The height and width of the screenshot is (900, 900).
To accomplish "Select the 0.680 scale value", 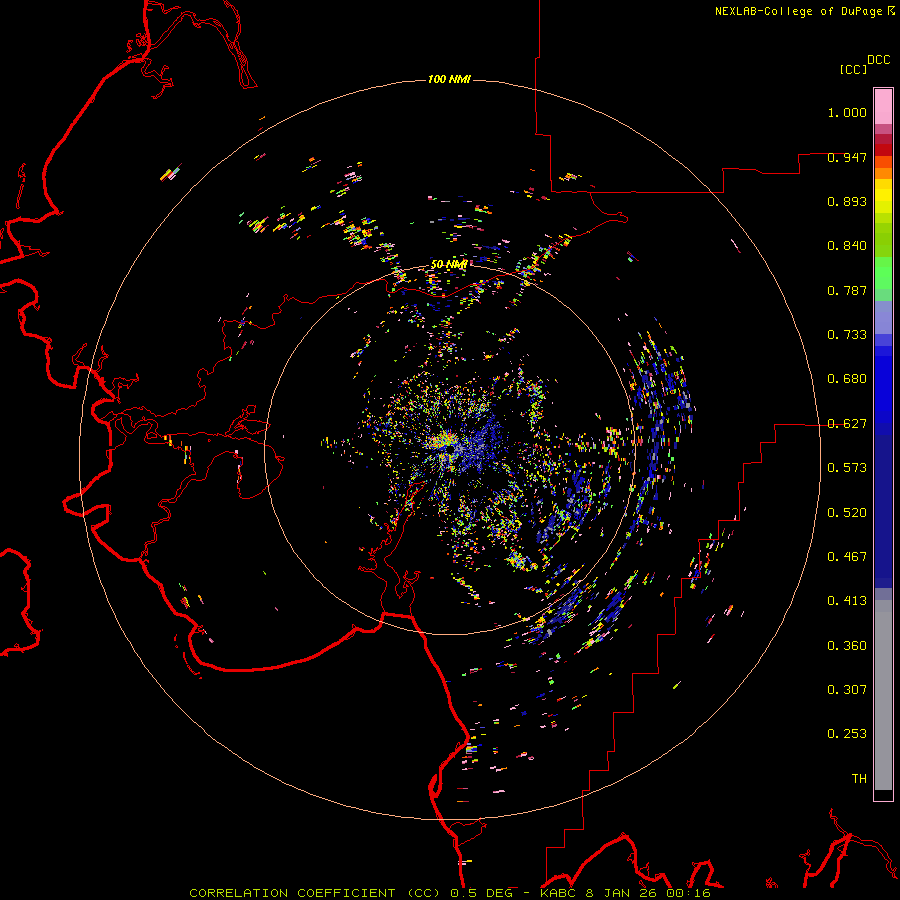I will [x=847, y=379].
